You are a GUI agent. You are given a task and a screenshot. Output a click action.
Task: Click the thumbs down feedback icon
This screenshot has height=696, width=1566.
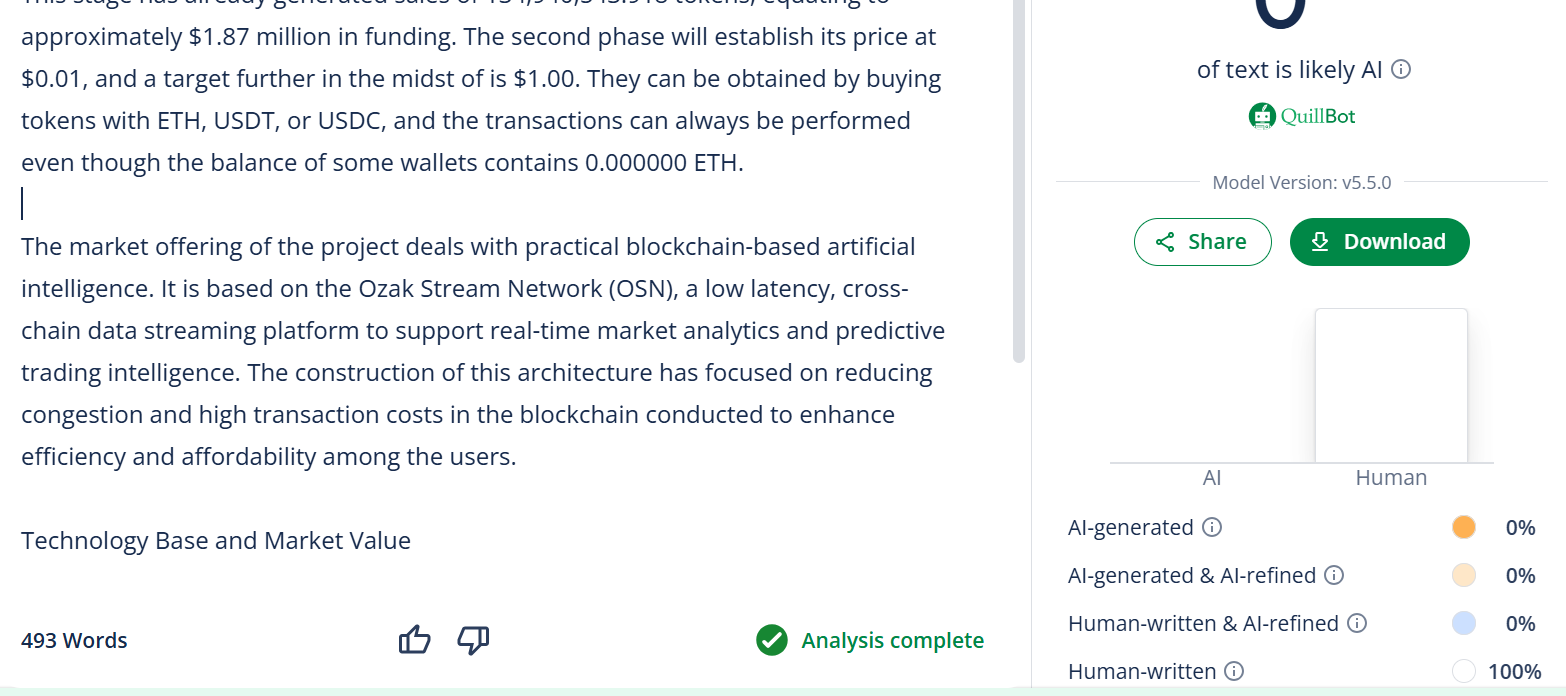tap(473, 640)
